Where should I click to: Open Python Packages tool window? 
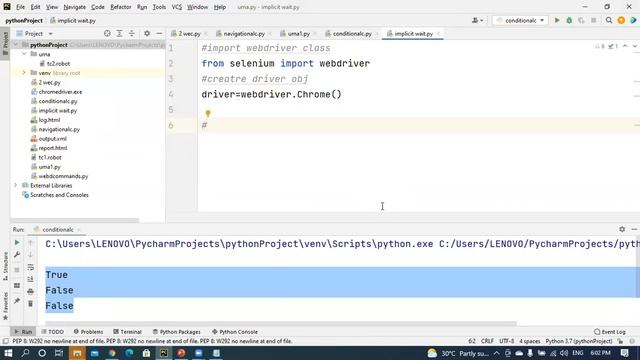coord(176,332)
